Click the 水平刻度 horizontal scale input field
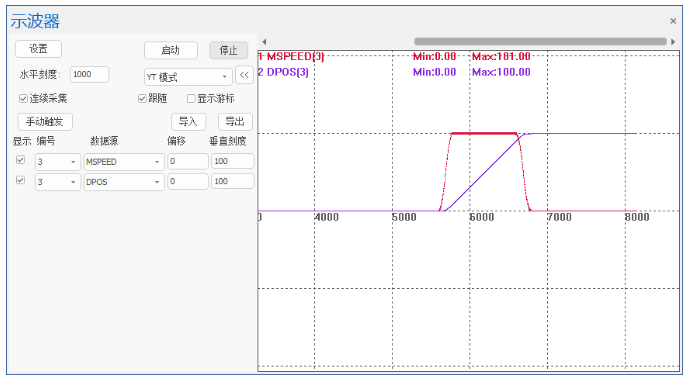Image resolution: width=691 pixels, height=384 pixels. 89,75
